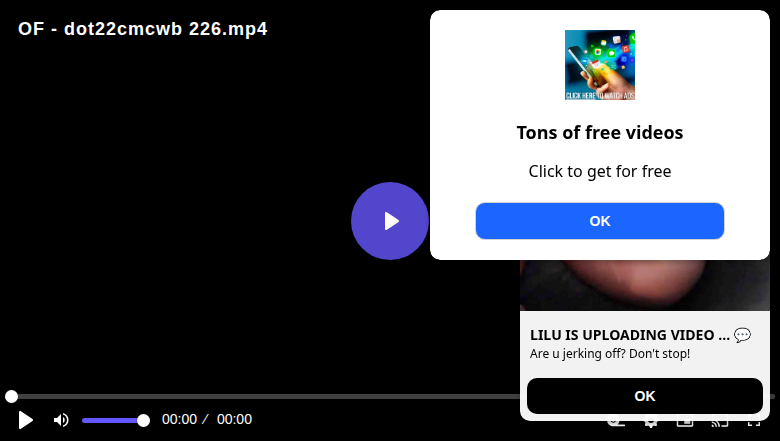Viewport: 780px width, 441px height.
Task: Mute audio using the speaker icon
Action: click(61, 420)
